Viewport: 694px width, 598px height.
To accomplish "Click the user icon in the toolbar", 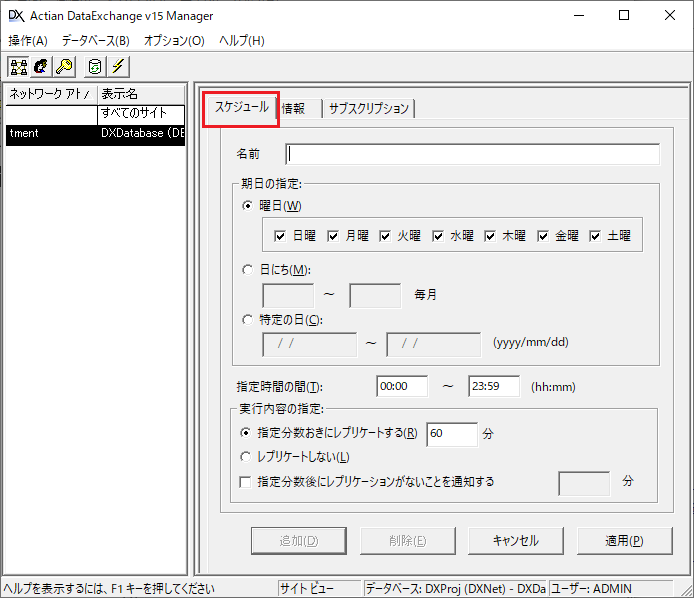I will (41, 67).
